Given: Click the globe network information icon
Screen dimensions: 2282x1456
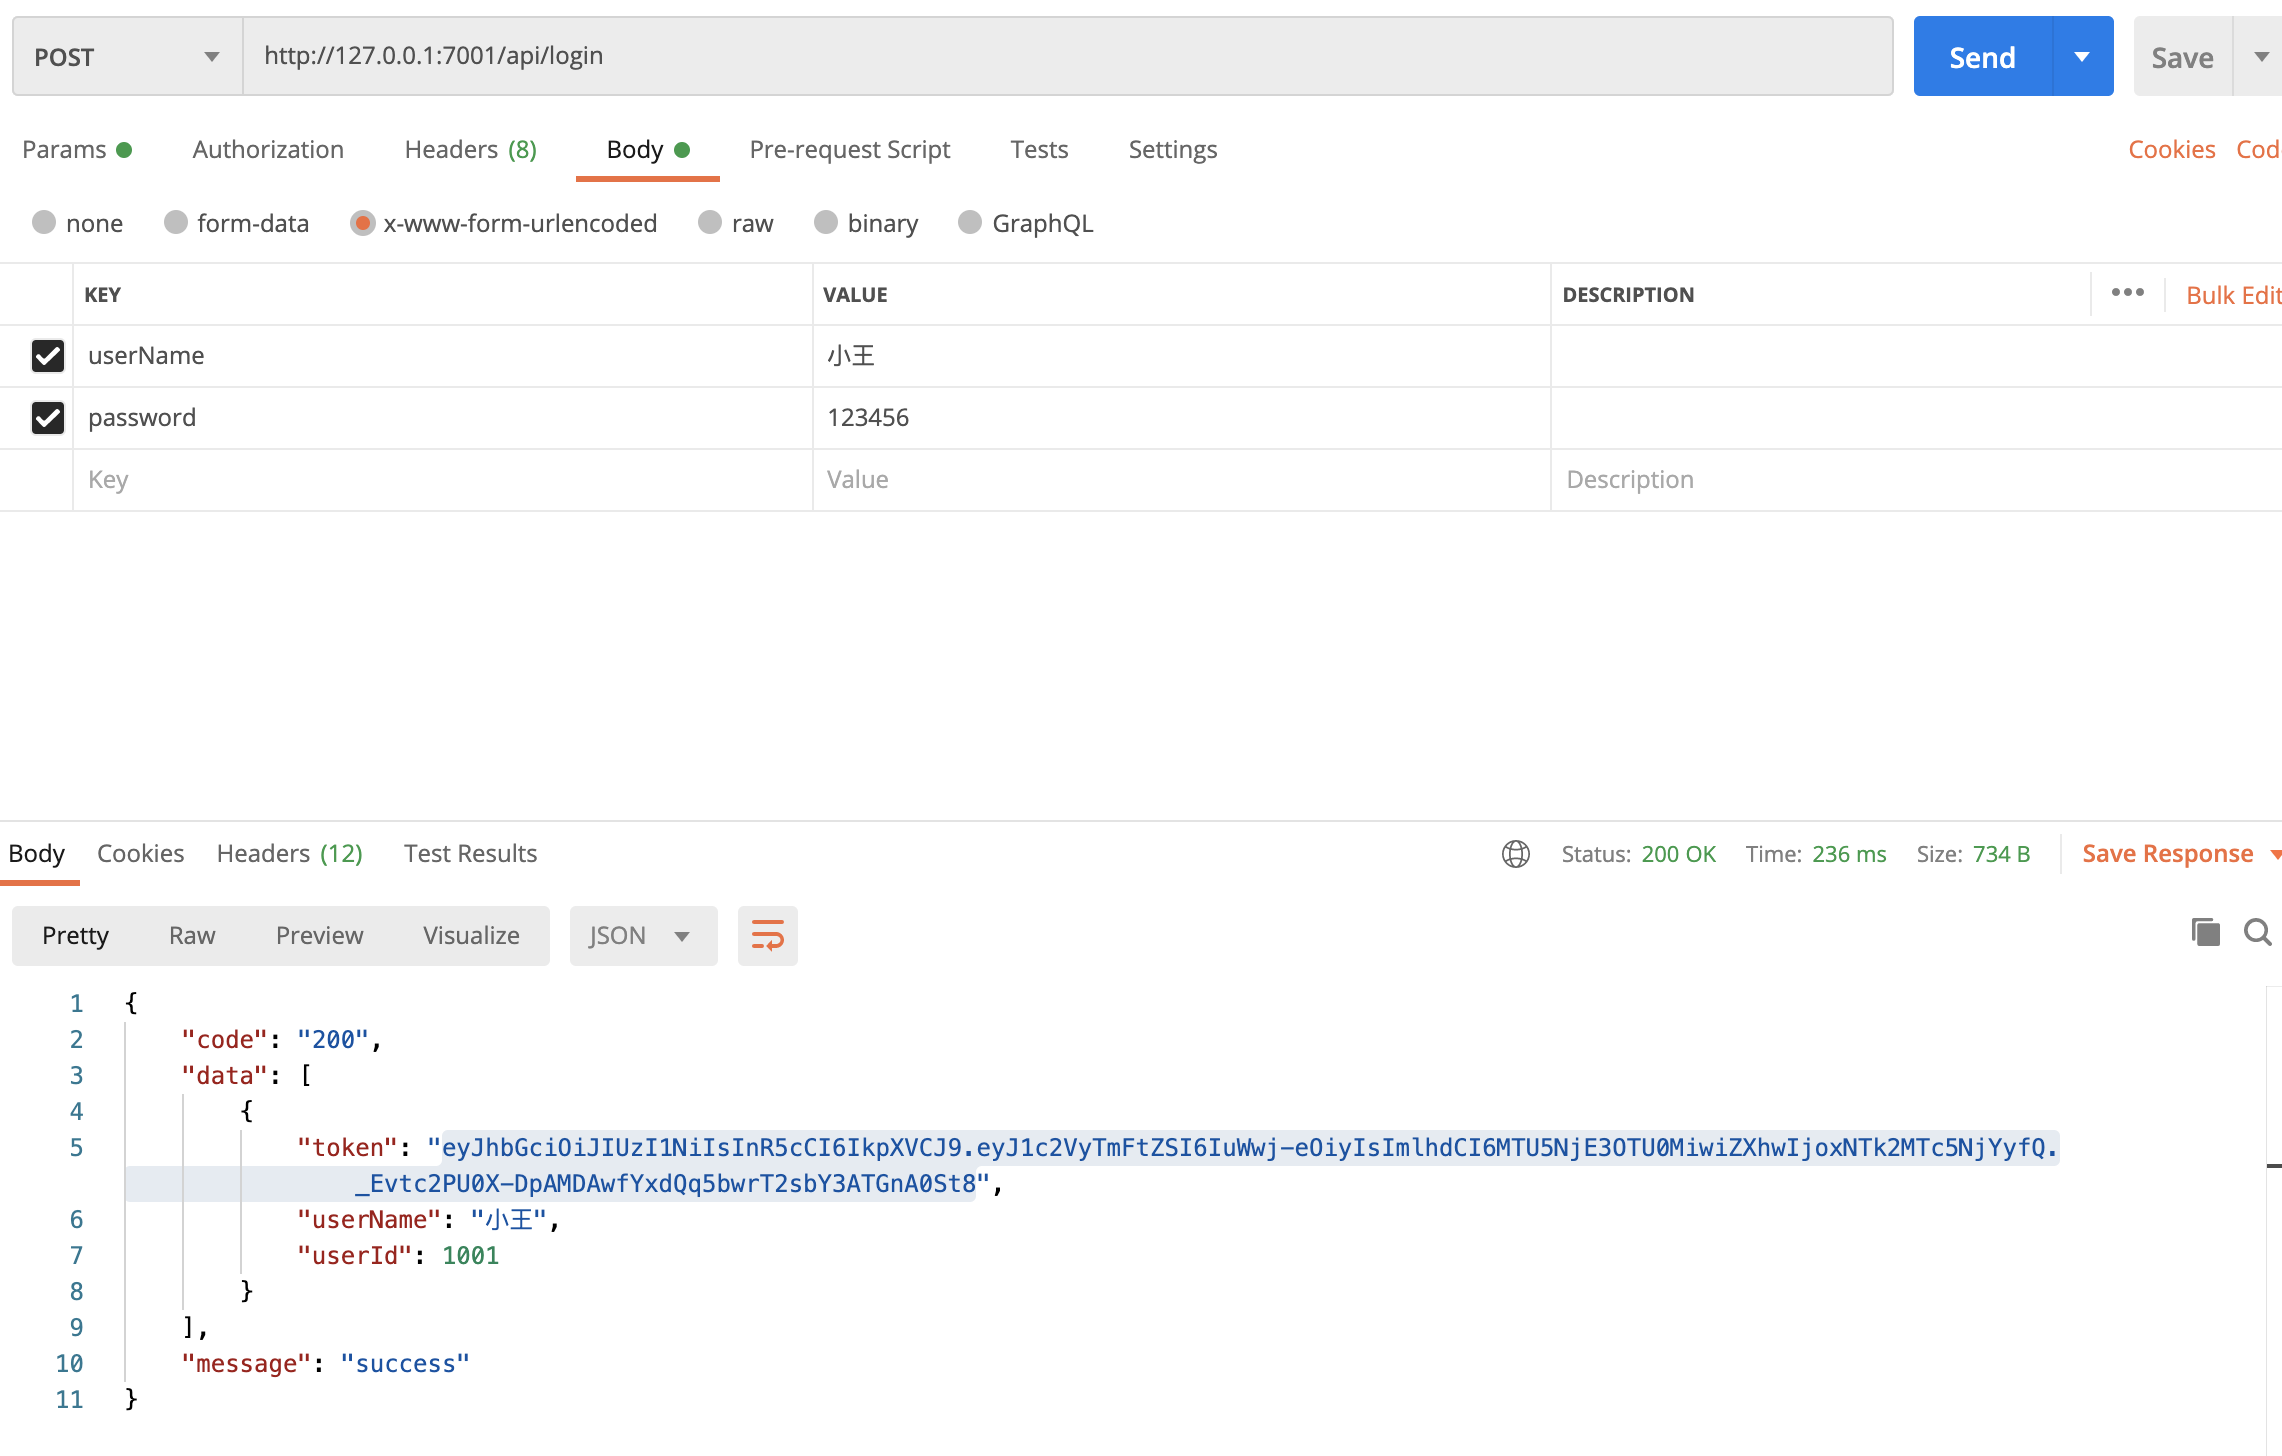Looking at the screenshot, I should [1515, 854].
